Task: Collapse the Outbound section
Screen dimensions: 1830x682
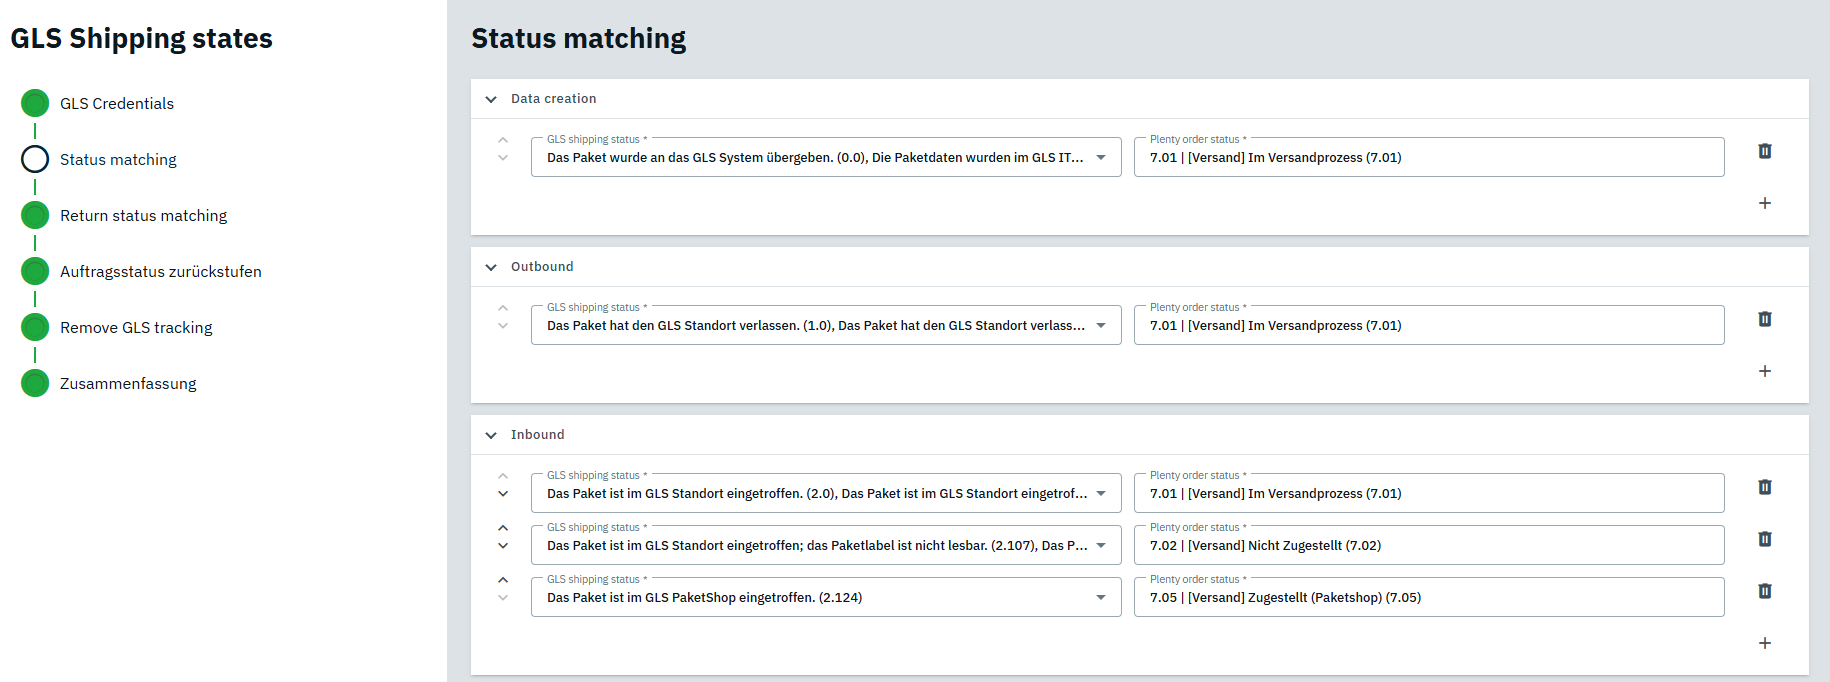Action: 491,267
